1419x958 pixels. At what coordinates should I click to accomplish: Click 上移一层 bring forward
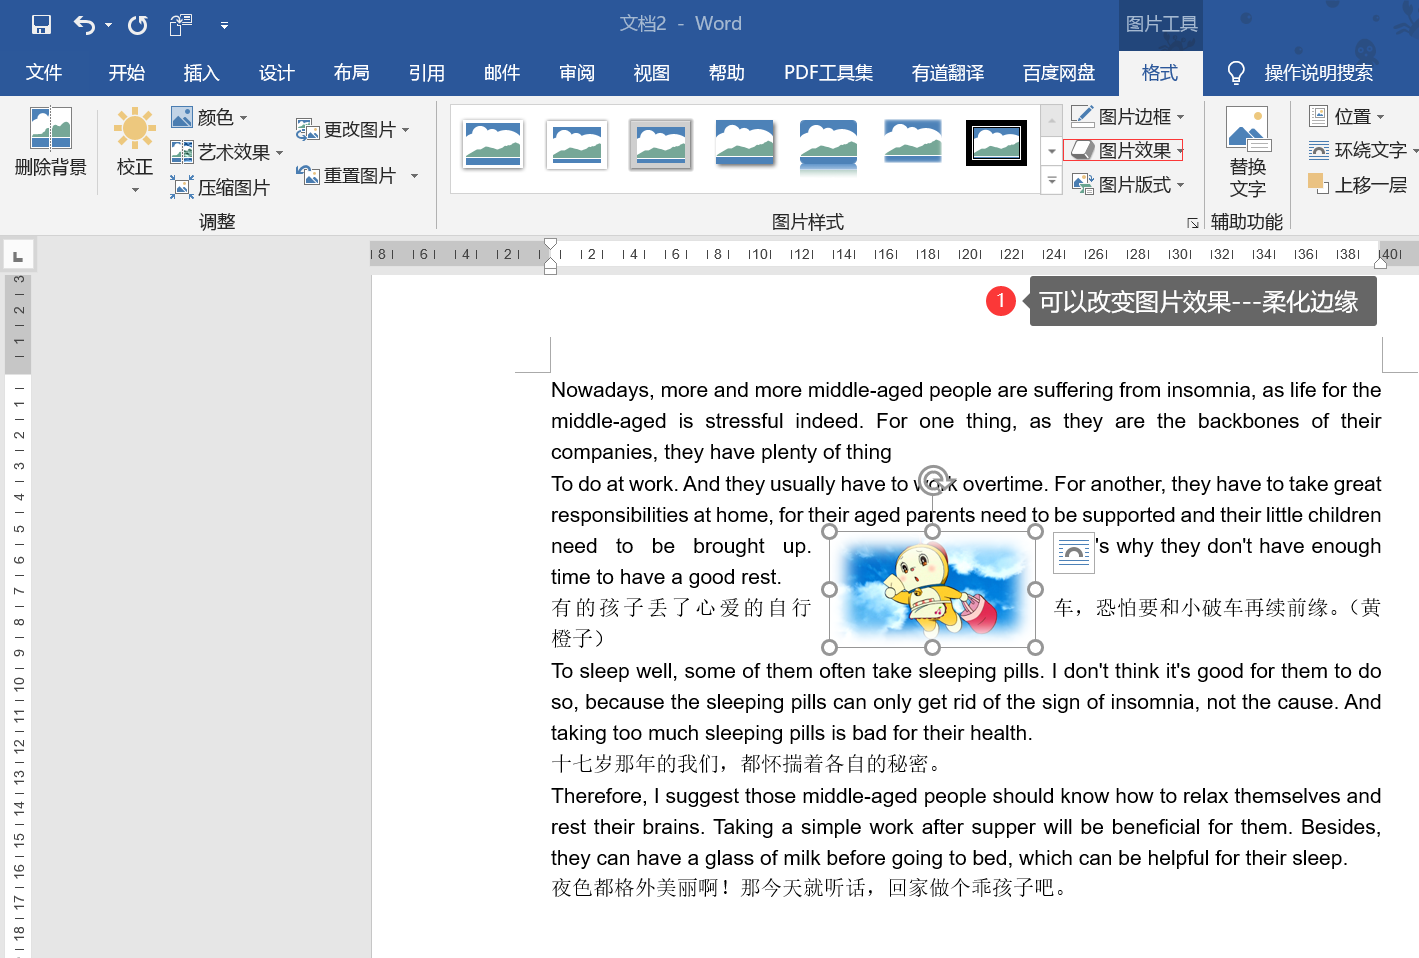pos(1359,184)
